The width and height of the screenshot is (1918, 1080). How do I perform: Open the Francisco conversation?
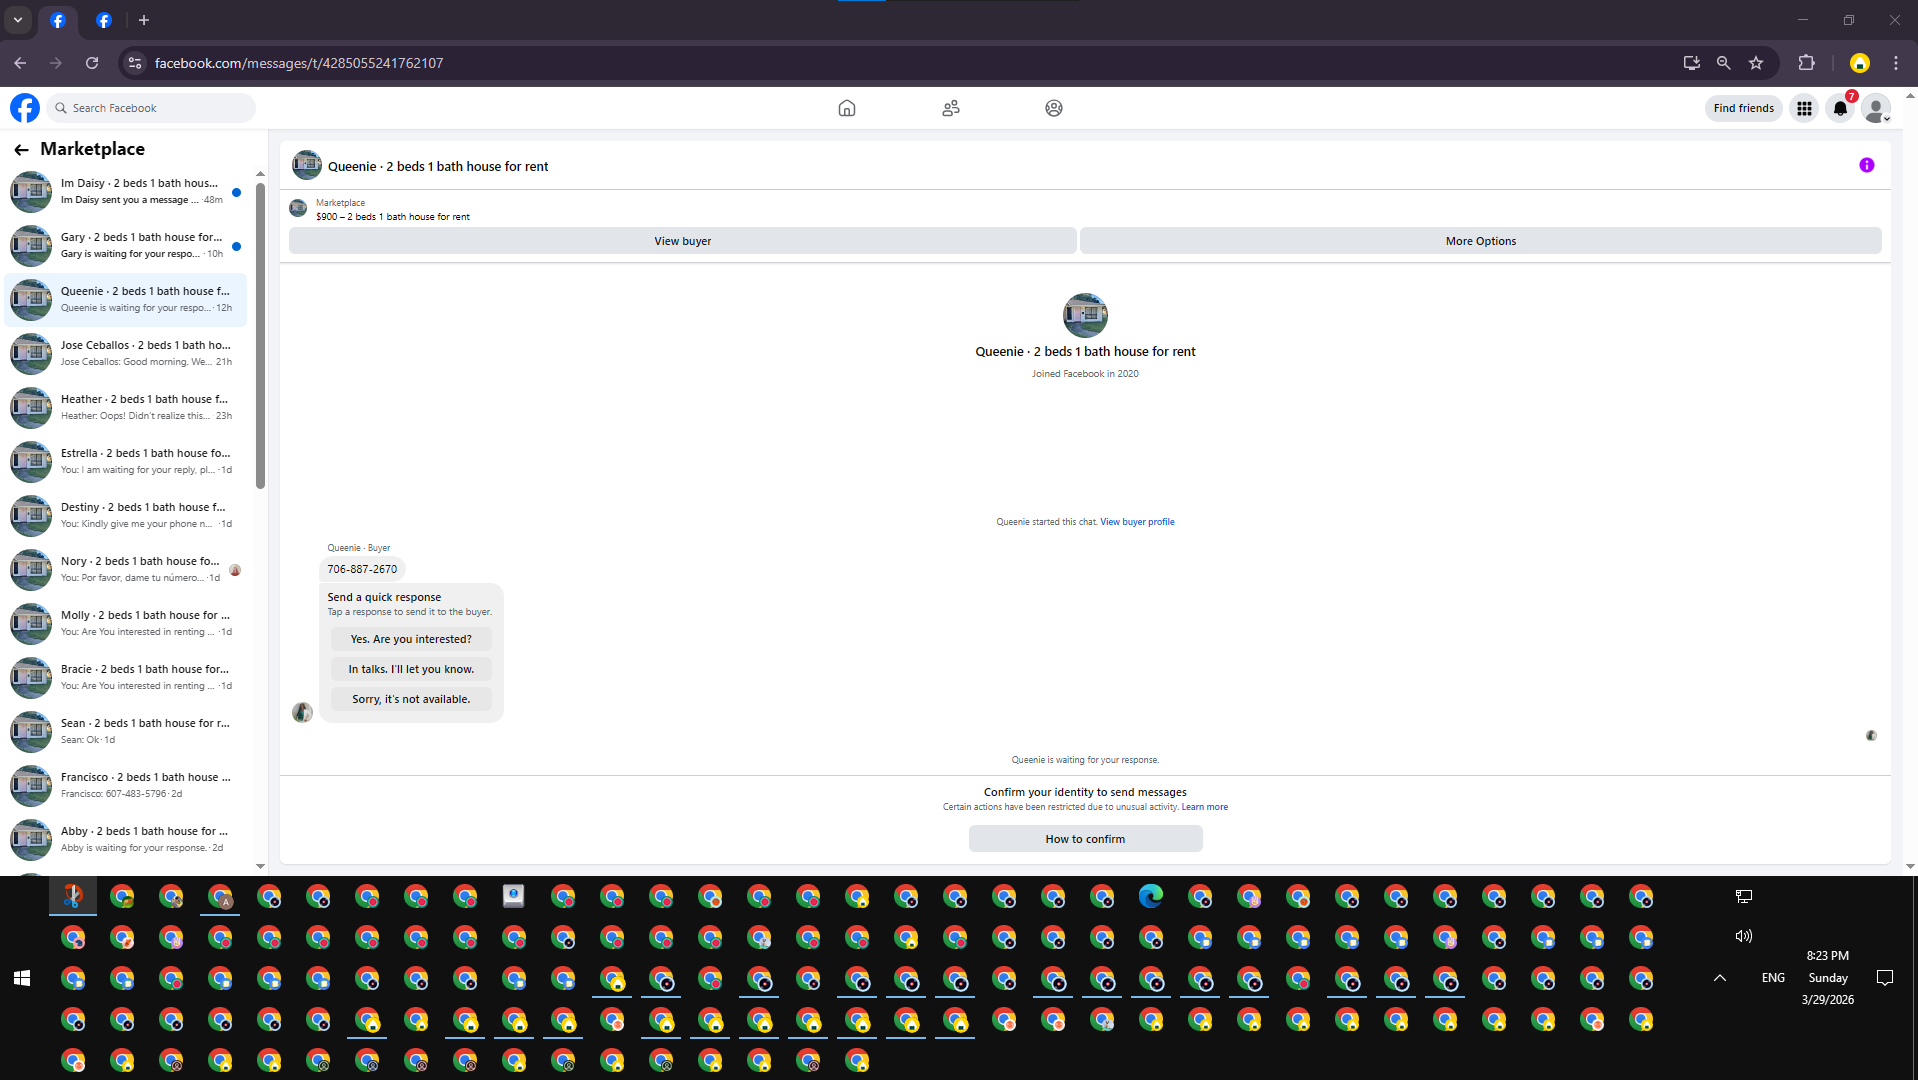pos(126,785)
